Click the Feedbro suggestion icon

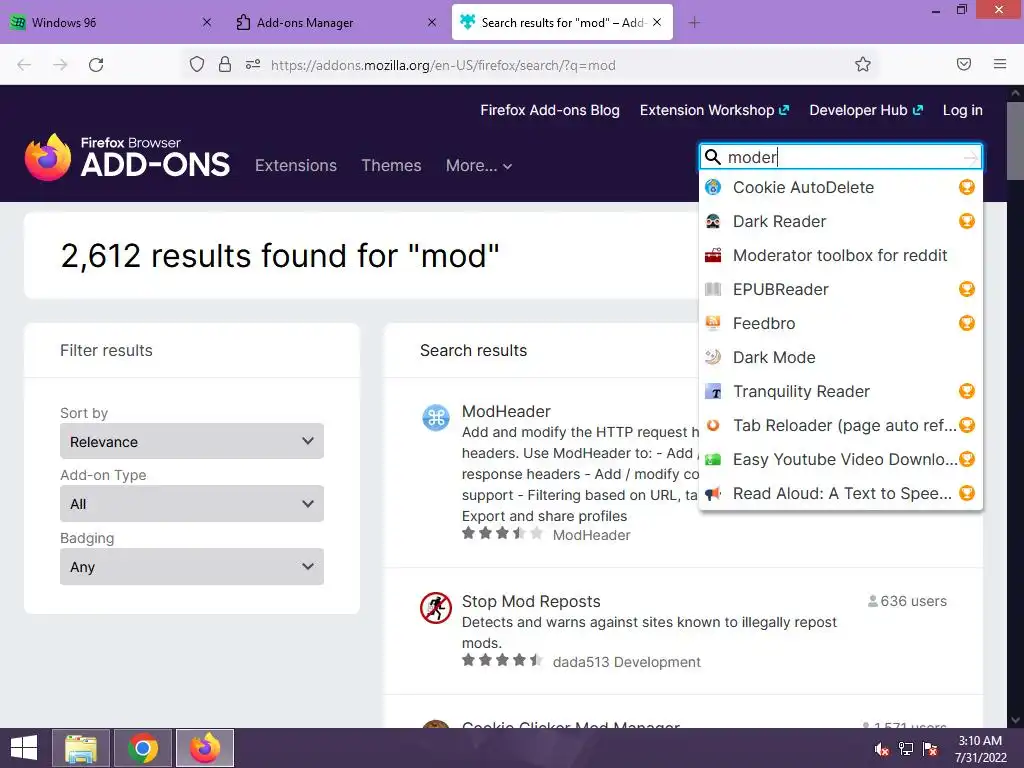(x=713, y=323)
